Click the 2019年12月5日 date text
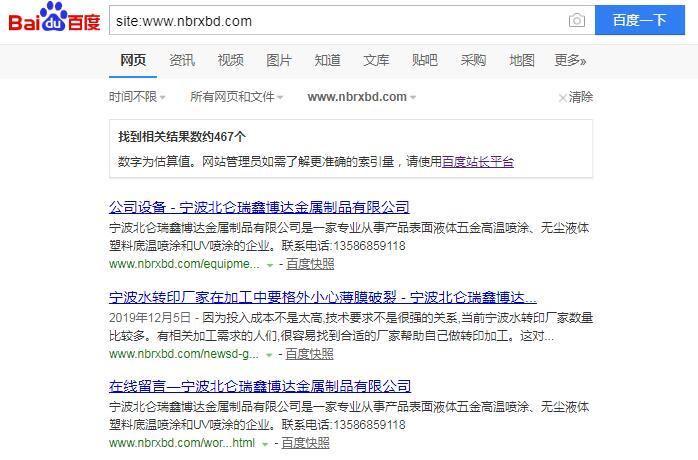698x460 pixels. click(150, 318)
